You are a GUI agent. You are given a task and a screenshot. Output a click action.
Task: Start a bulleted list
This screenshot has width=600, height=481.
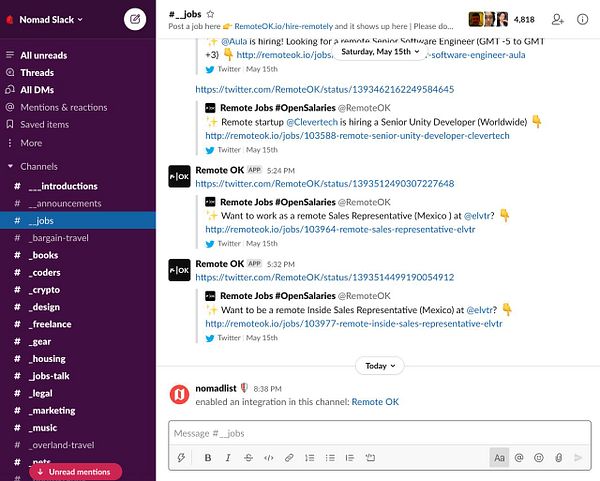(x=330, y=457)
